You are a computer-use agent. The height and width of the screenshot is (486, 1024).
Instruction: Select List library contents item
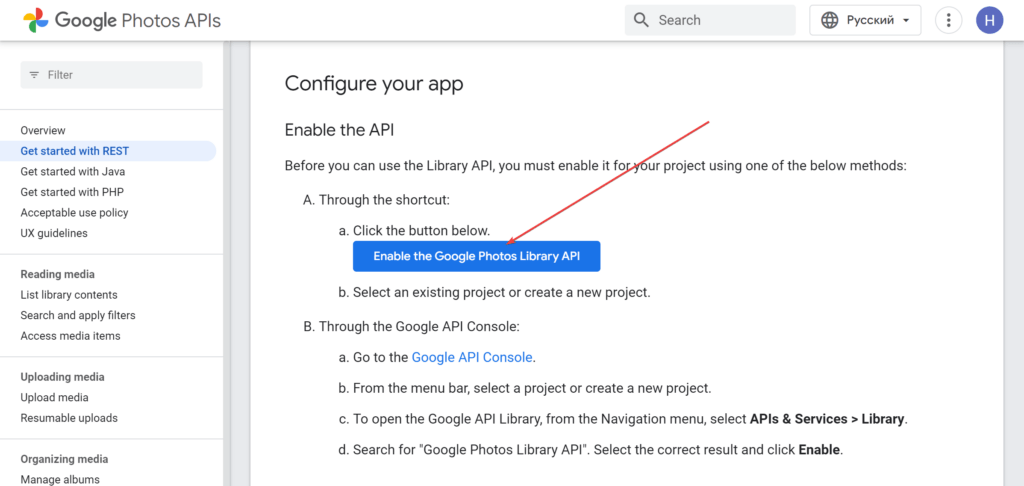click(69, 295)
